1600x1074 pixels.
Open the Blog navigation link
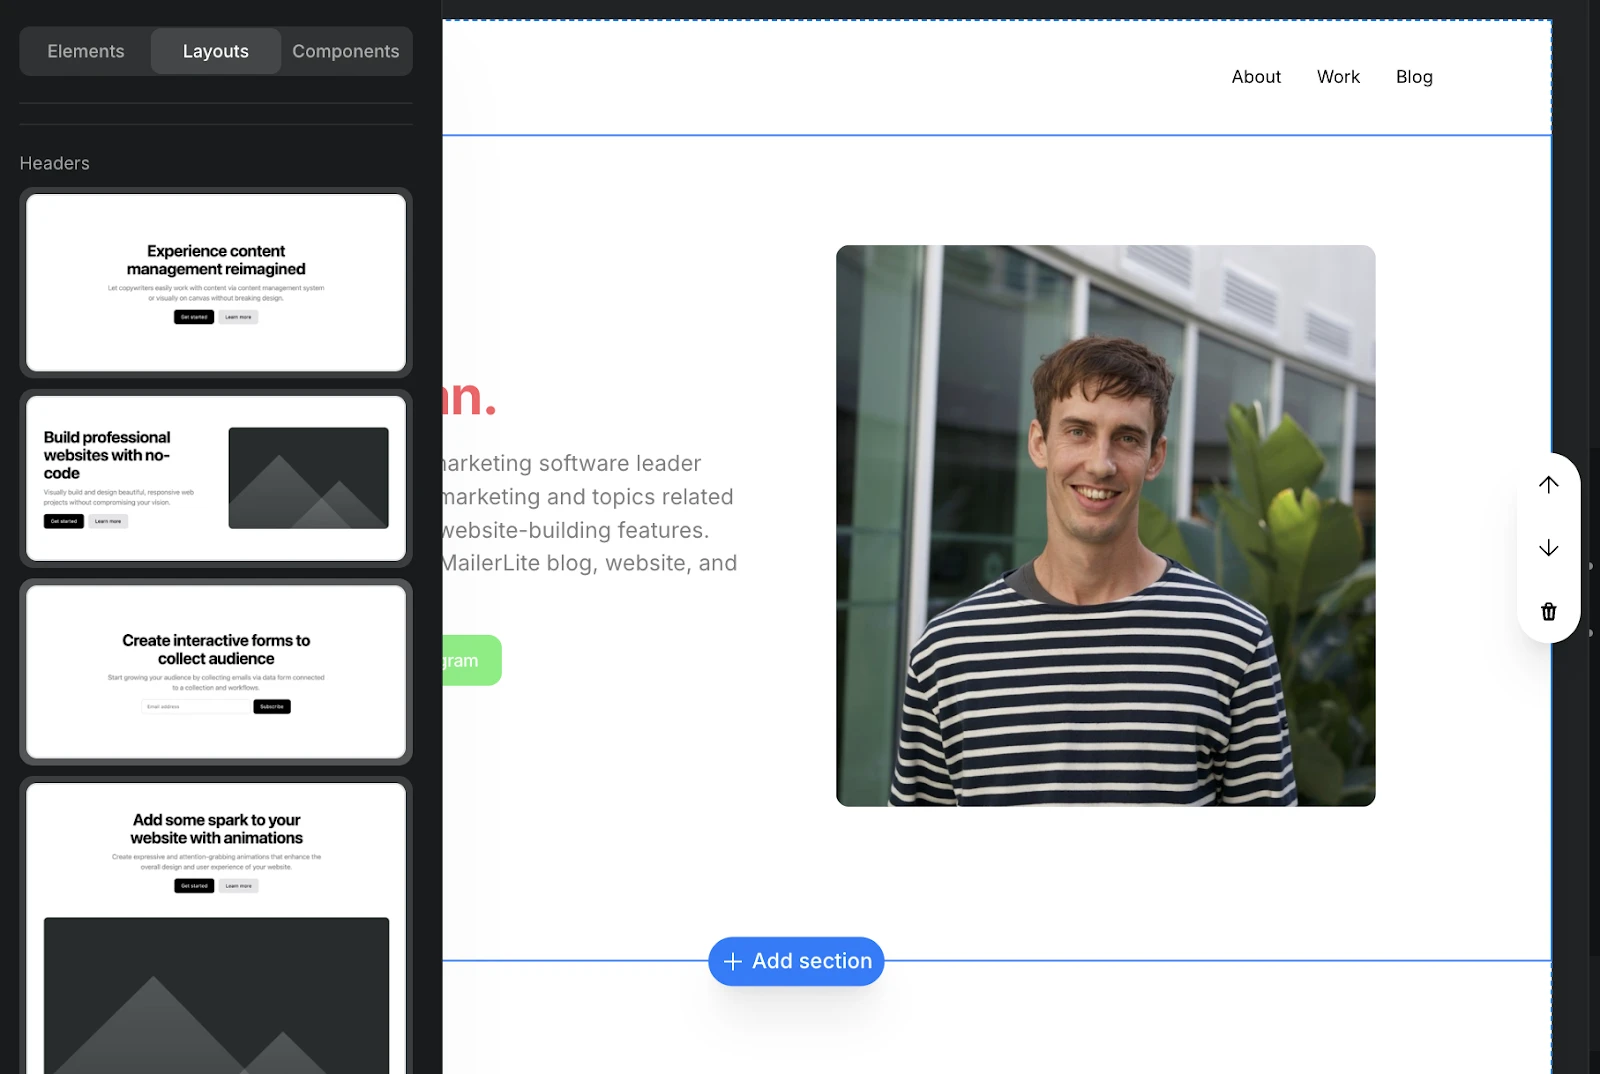pyautogui.click(x=1414, y=77)
